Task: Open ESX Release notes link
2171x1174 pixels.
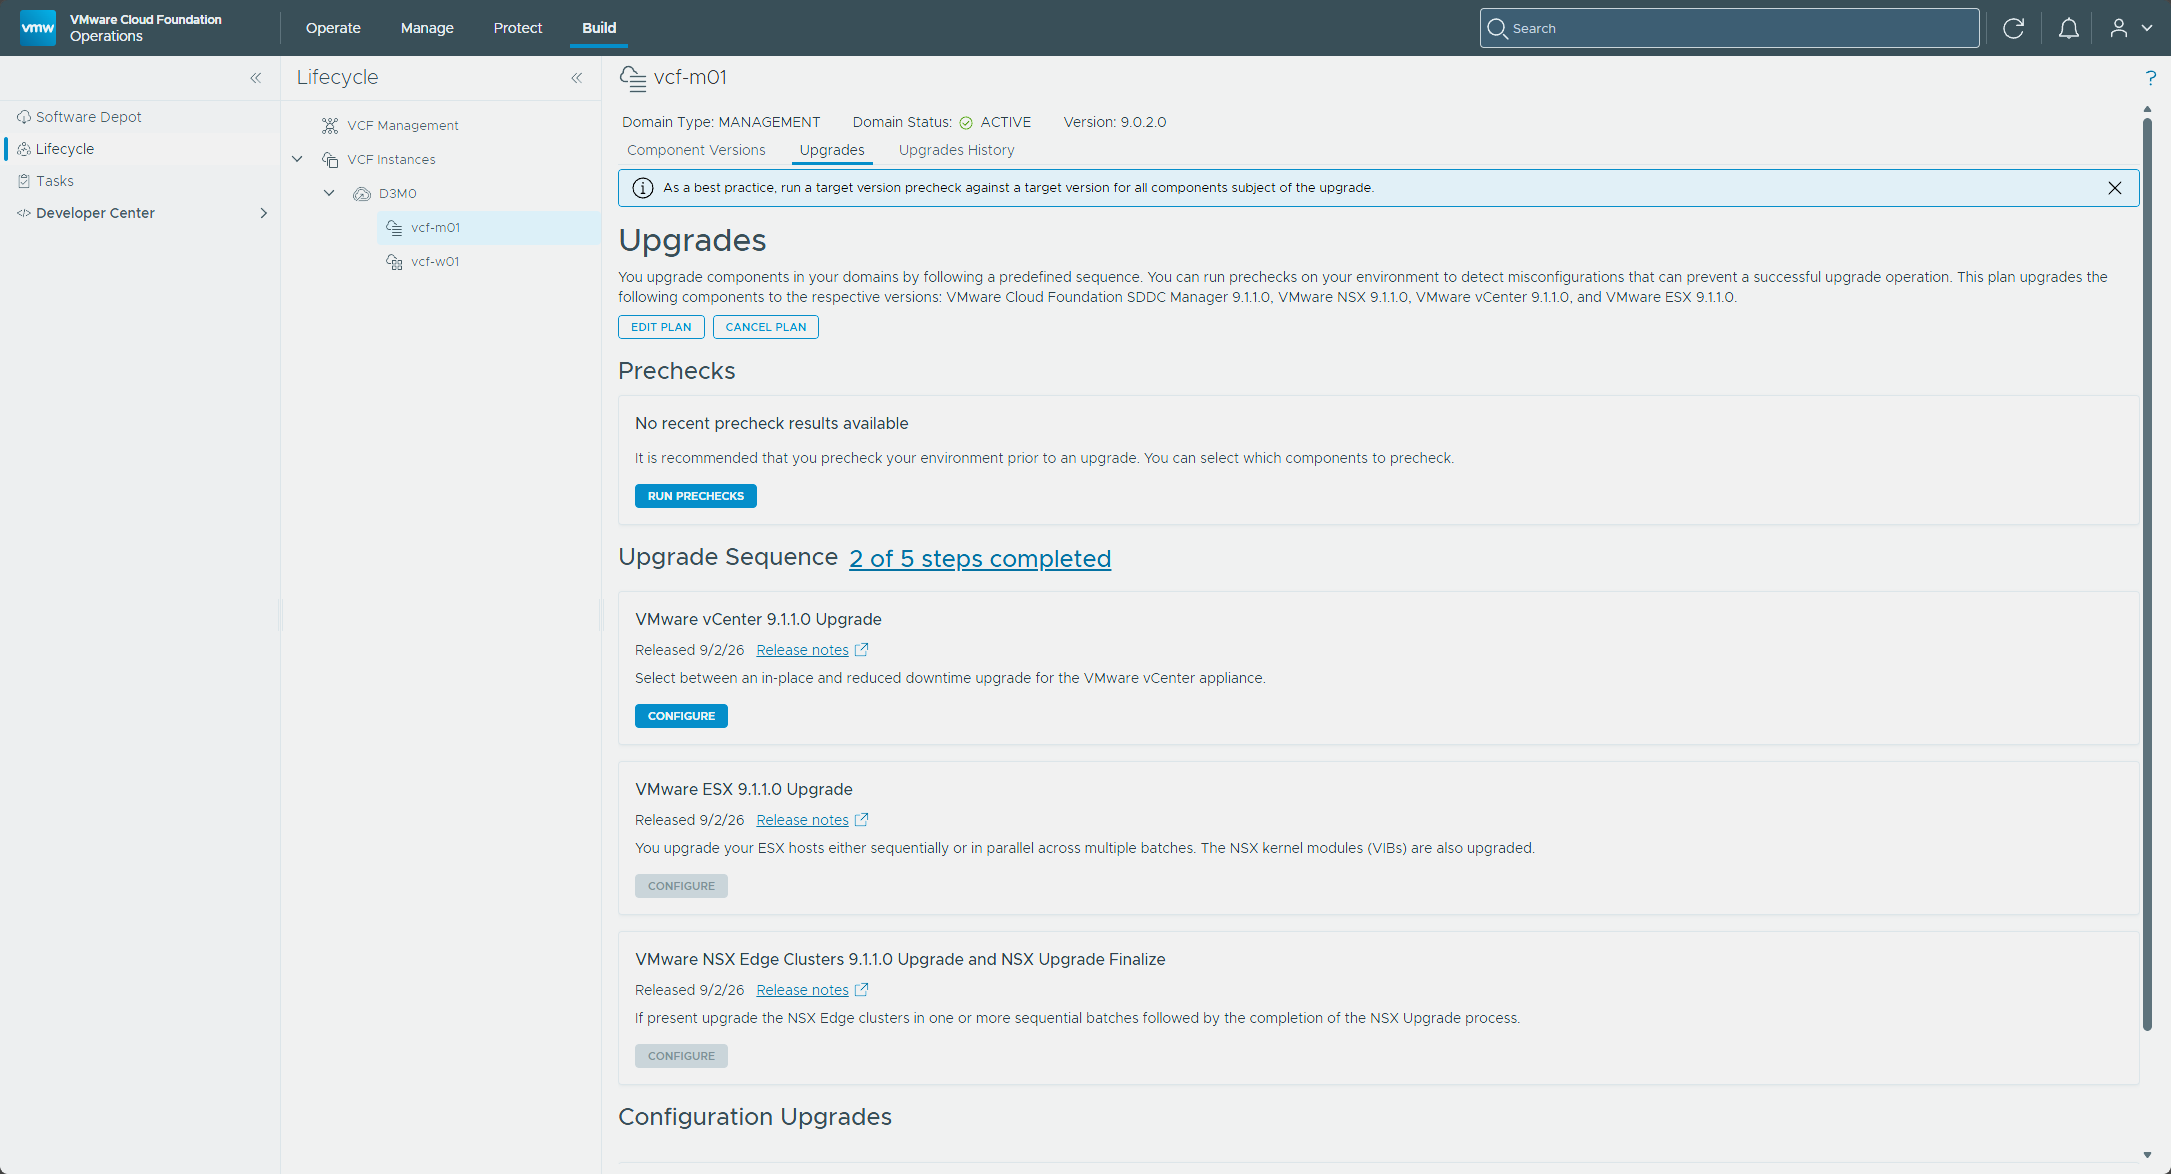Action: pos(802,820)
